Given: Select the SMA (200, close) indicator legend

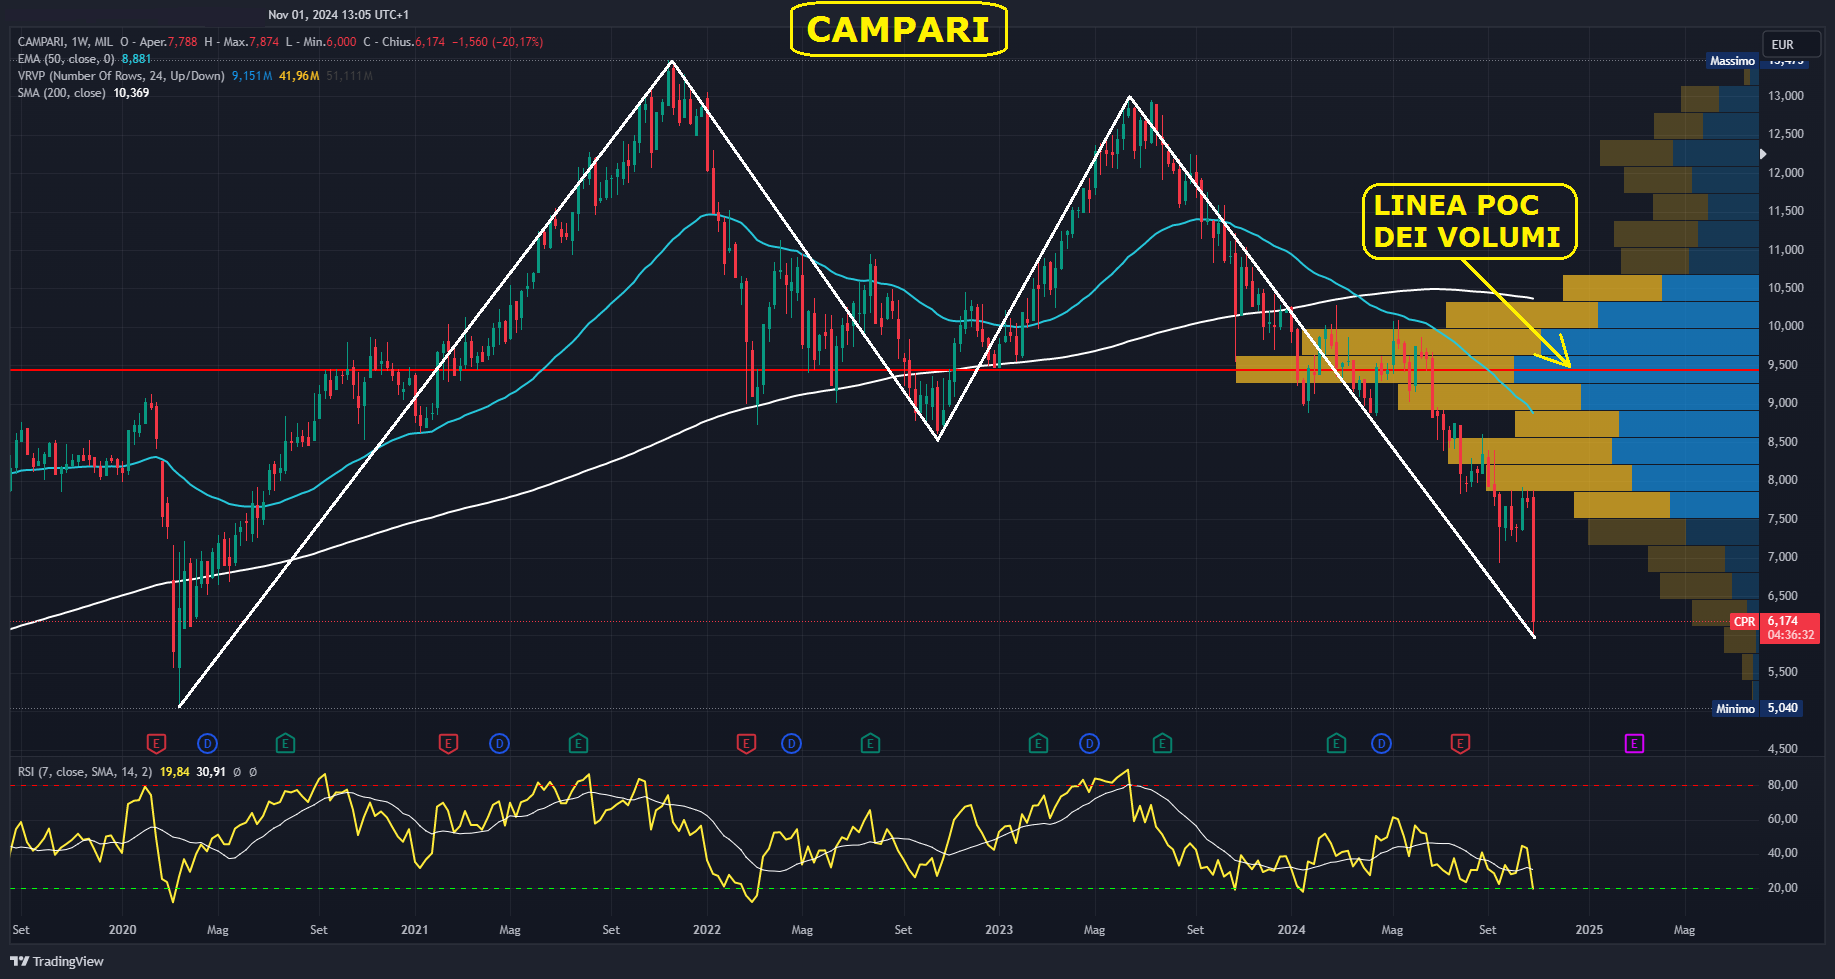Looking at the screenshot, I should click(61, 93).
